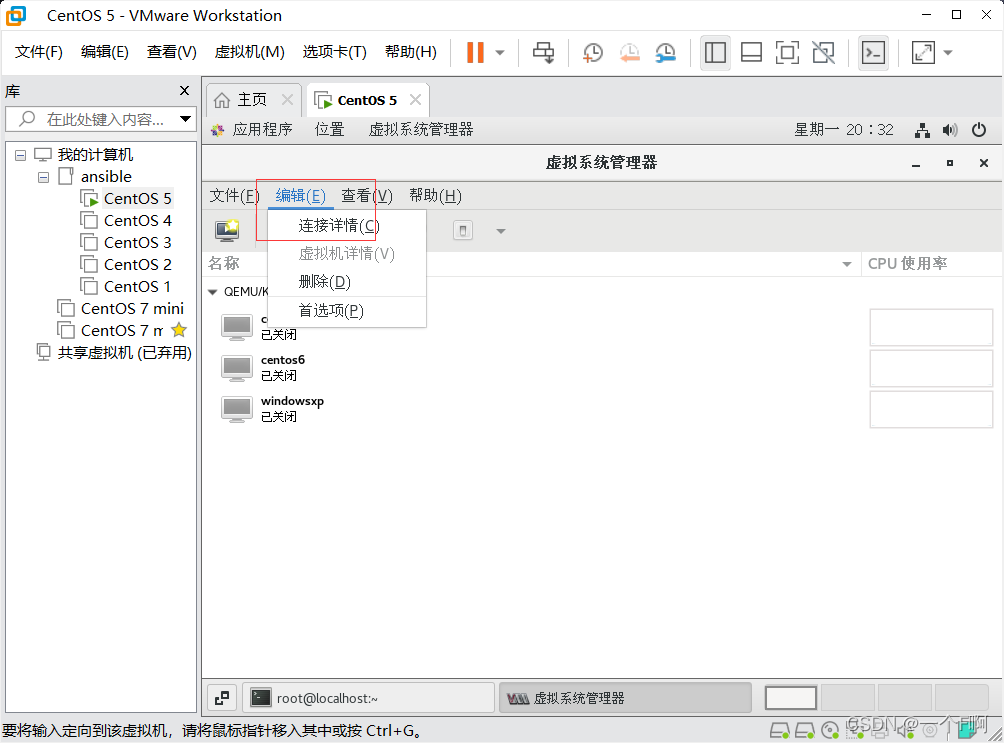The height and width of the screenshot is (743, 1004).
Task: Choose 删除(D) from the edit menu
Action: pyautogui.click(x=347, y=281)
